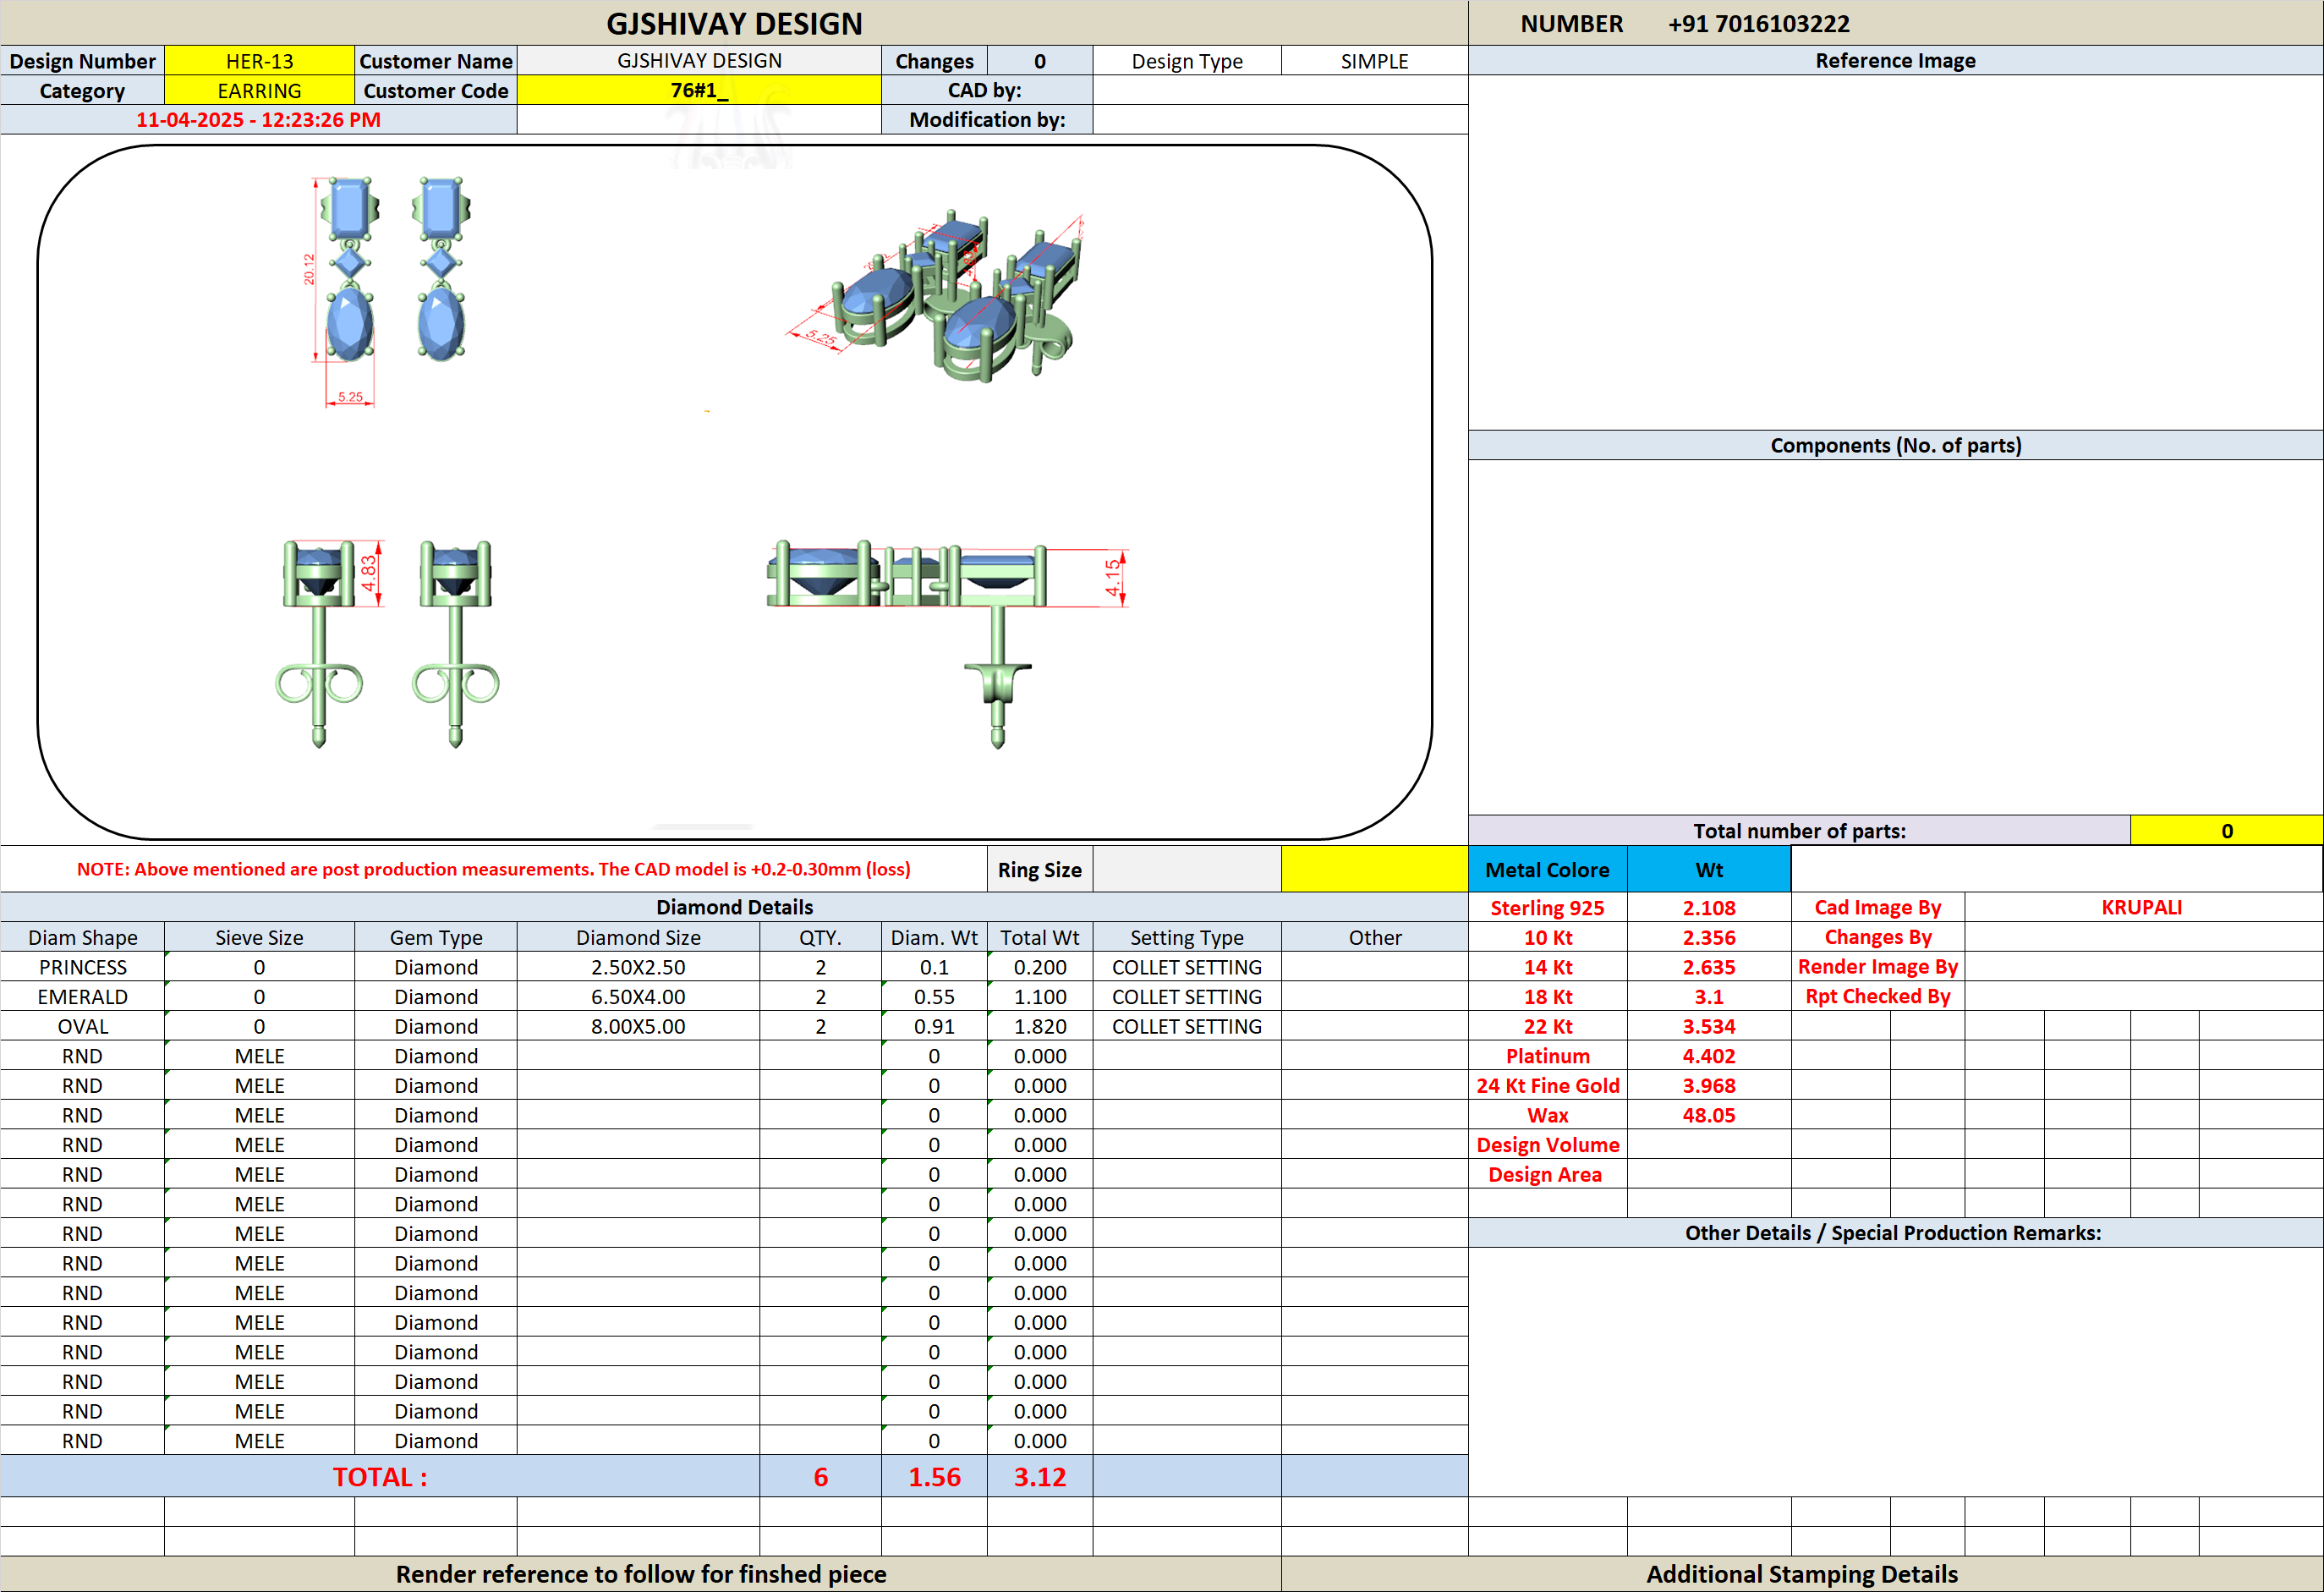Click the 20.12 length dimension label
The height and width of the screenshot is (1592, 2324).
[309, 269]
